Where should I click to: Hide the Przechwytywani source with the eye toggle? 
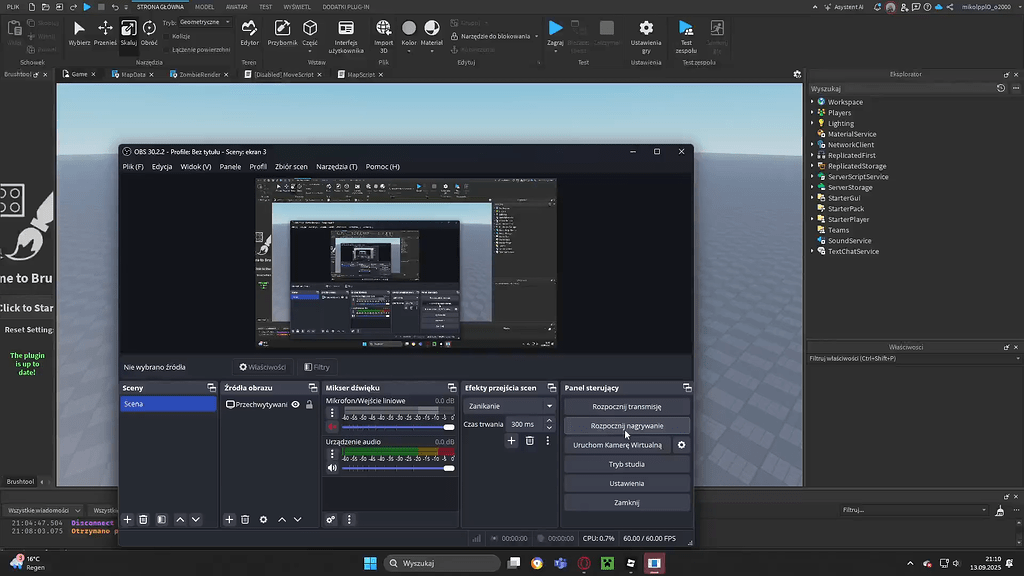(x=293, y=404)
